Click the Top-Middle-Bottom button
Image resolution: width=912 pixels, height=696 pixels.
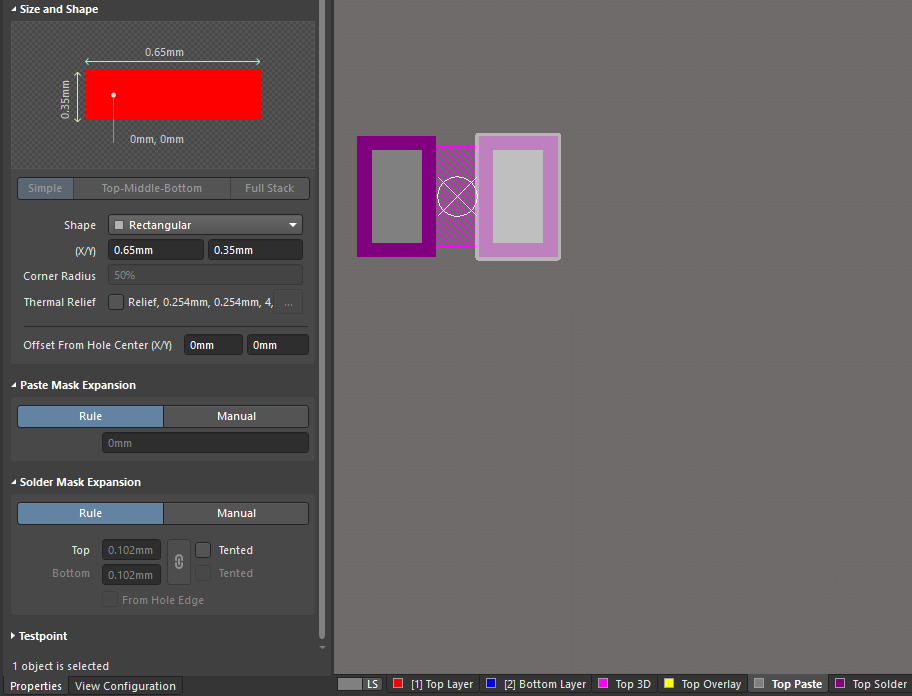click(151, 188)
